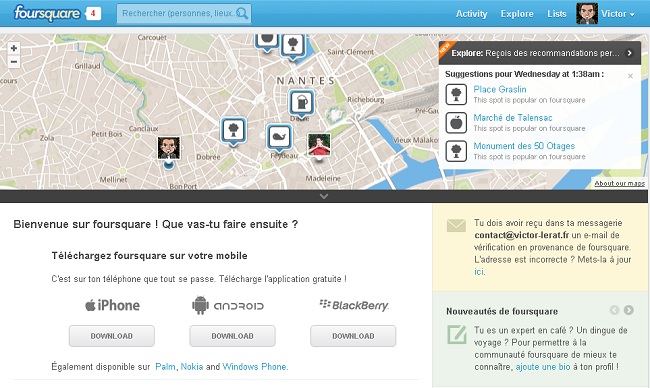Focus the Rechercher search field
This screenshot has height=388, width=650.
pyautogui.click(x=184, y=14)
